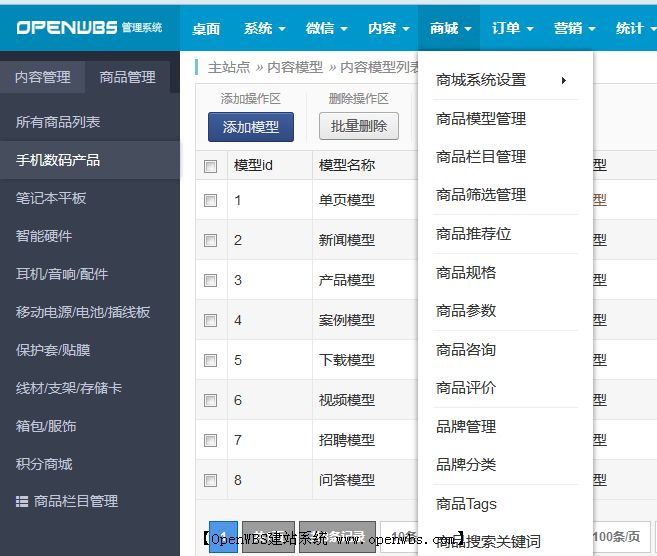Expand the 商城系统设置 submenu arrow
The image size is (657, 556).
(x=564, y=80)
